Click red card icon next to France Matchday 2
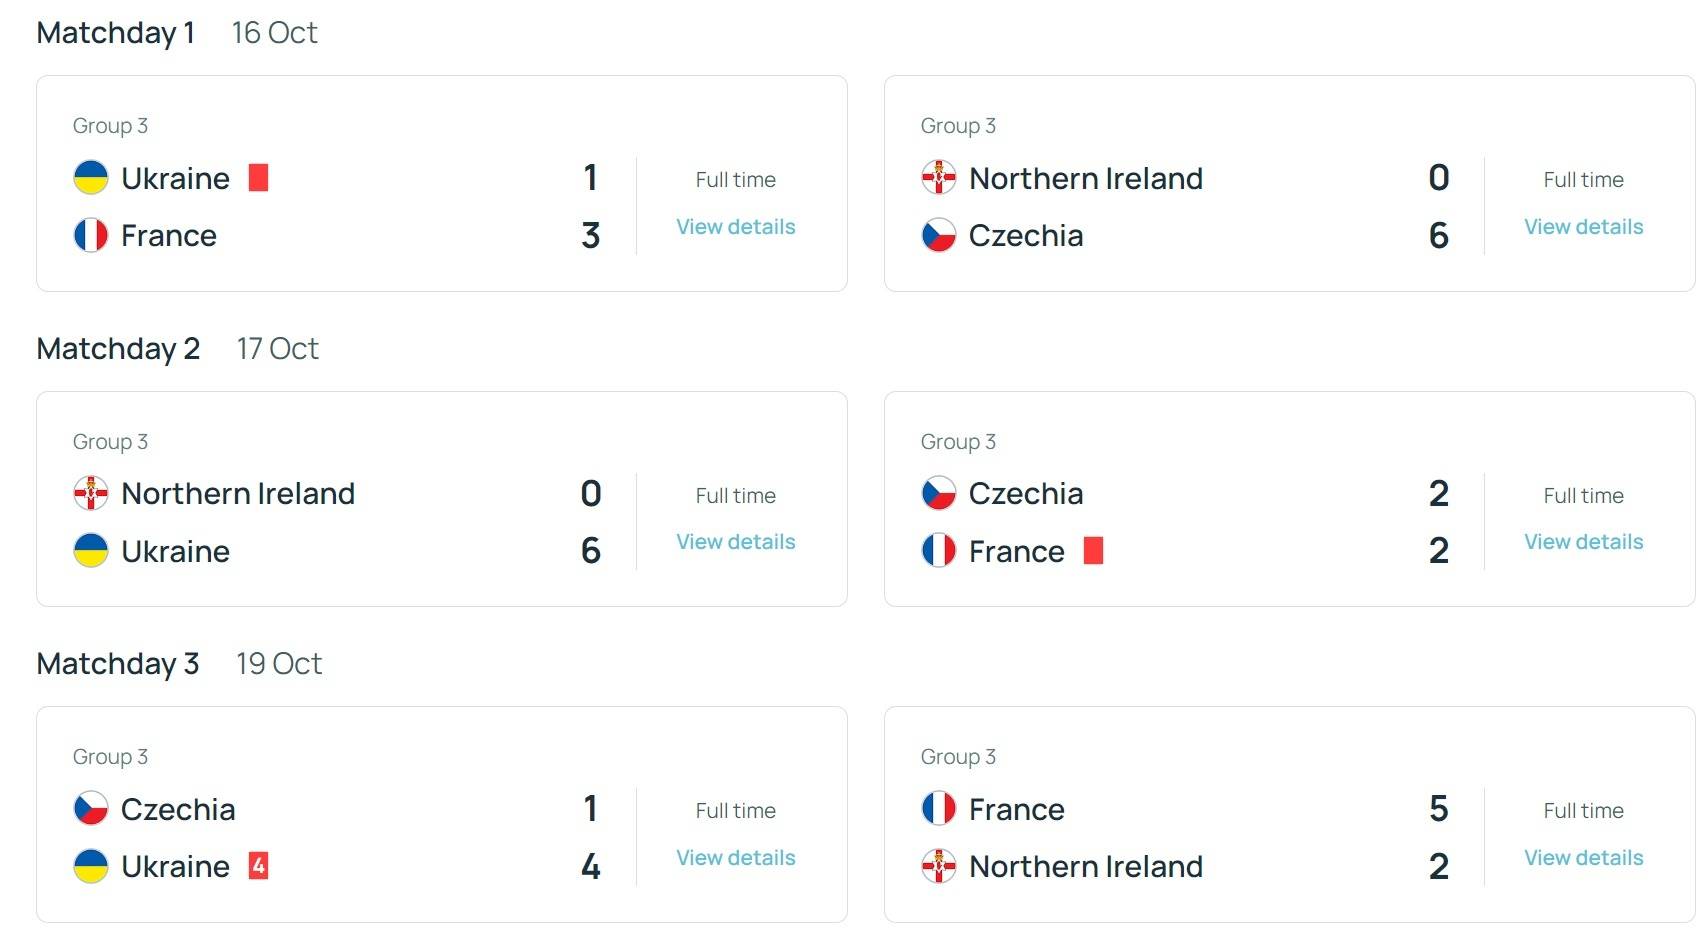The width and height of the screenshot is (1705, 935). (1094, 551)
